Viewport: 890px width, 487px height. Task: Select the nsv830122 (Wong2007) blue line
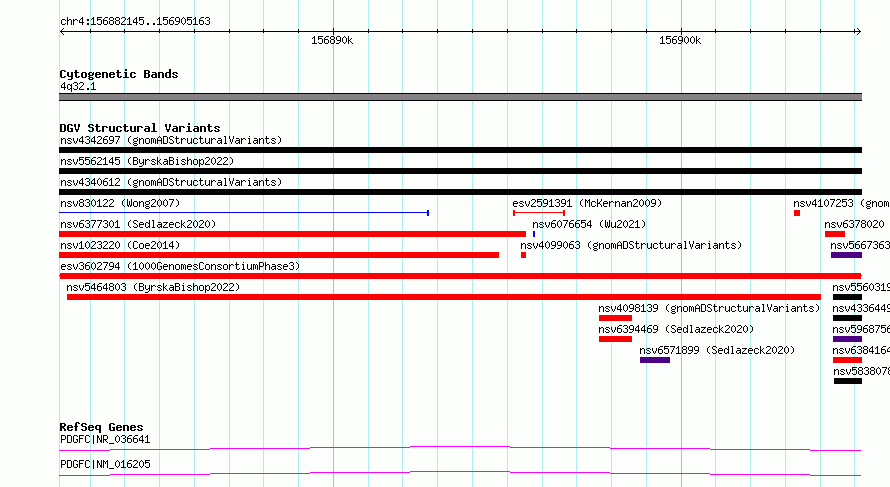pos(244,213)
